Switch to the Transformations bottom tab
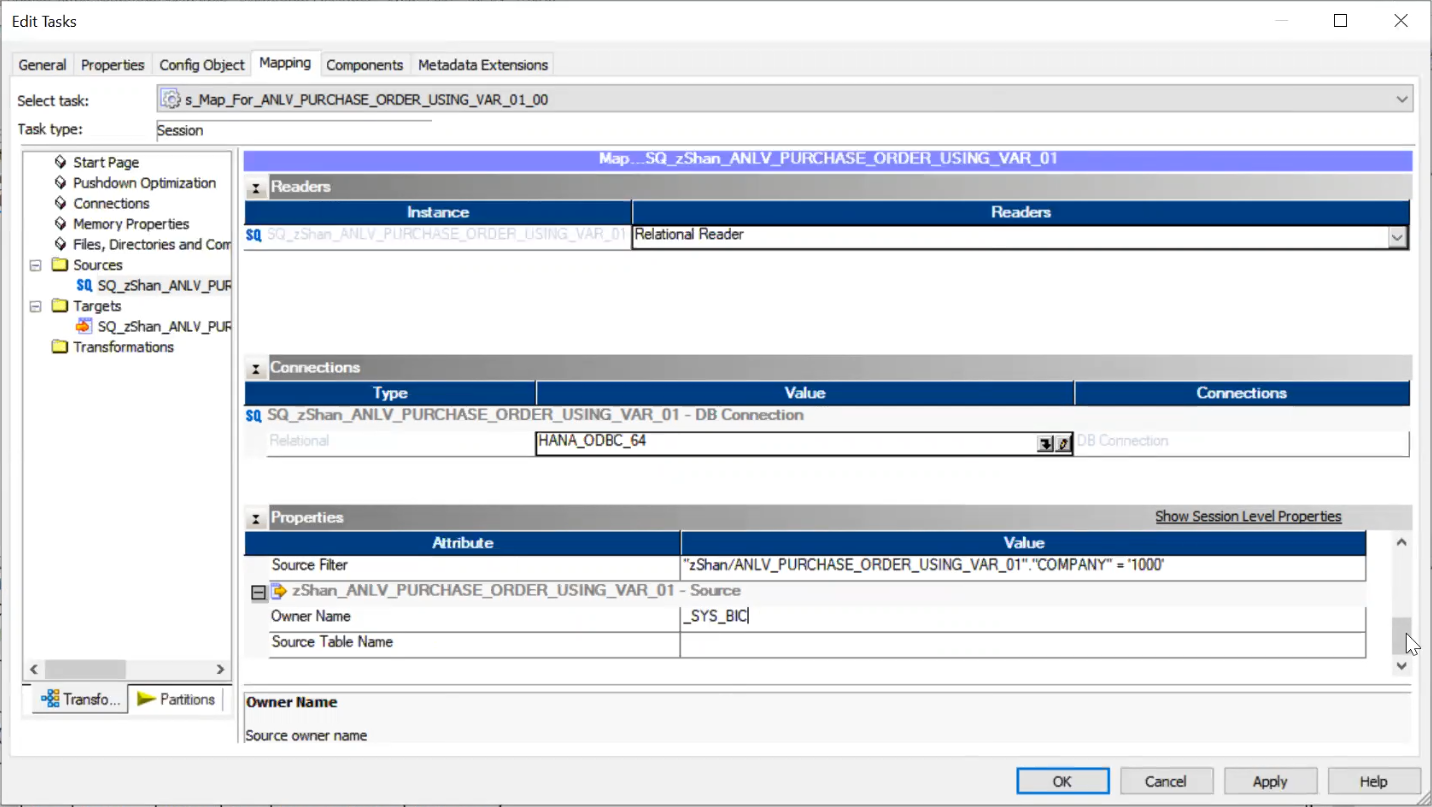 point(81,699)
